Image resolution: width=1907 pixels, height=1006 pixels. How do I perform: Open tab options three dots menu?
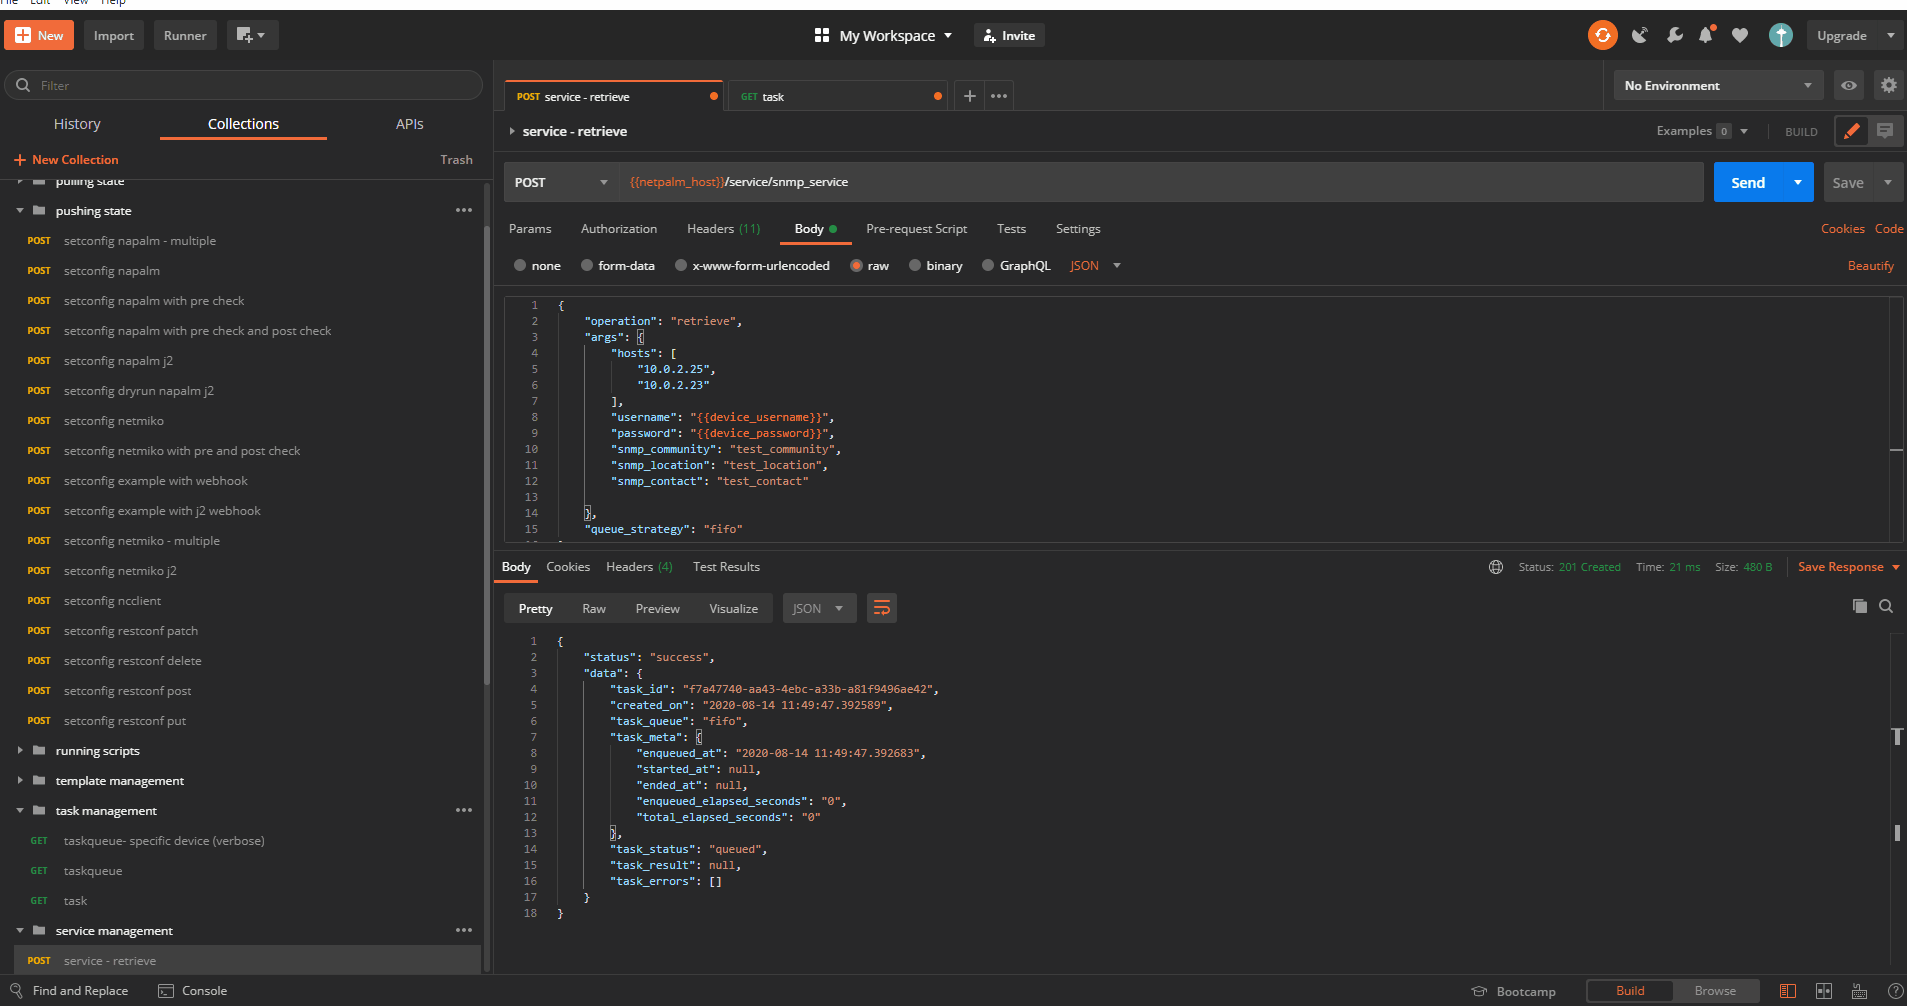click(998, 96)
